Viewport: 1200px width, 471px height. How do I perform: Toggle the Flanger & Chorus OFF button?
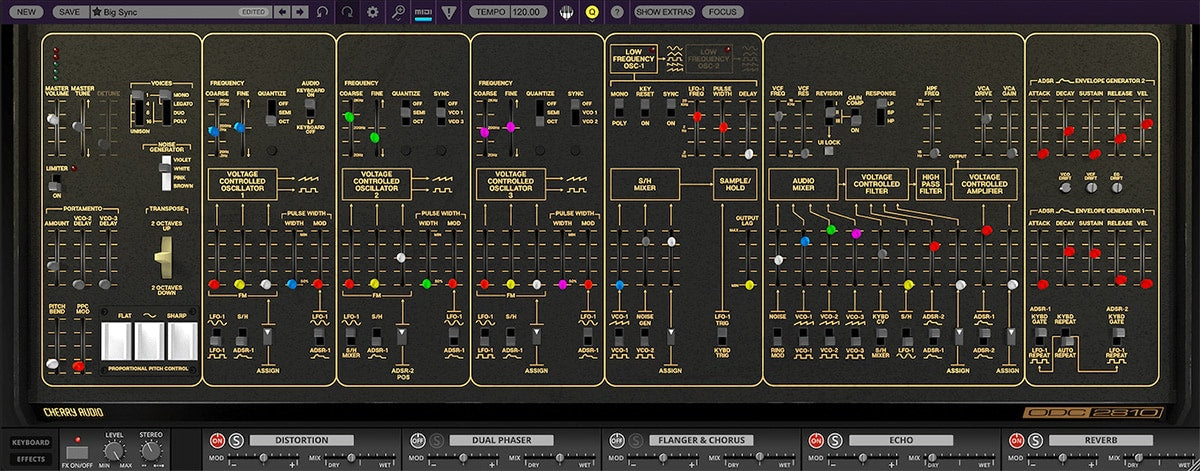click(x=617, y=440)
